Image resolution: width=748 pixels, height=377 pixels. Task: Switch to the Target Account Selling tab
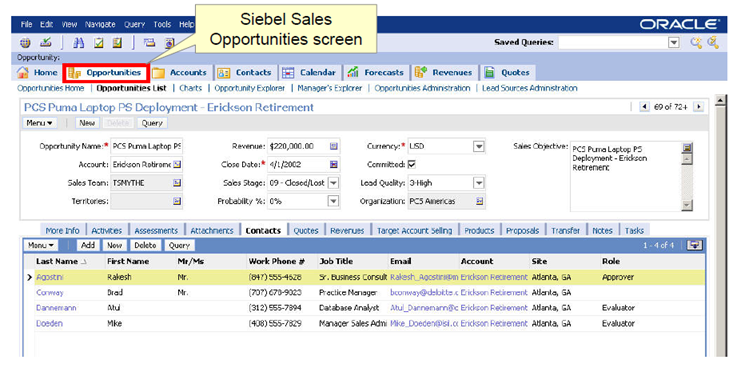415,230
